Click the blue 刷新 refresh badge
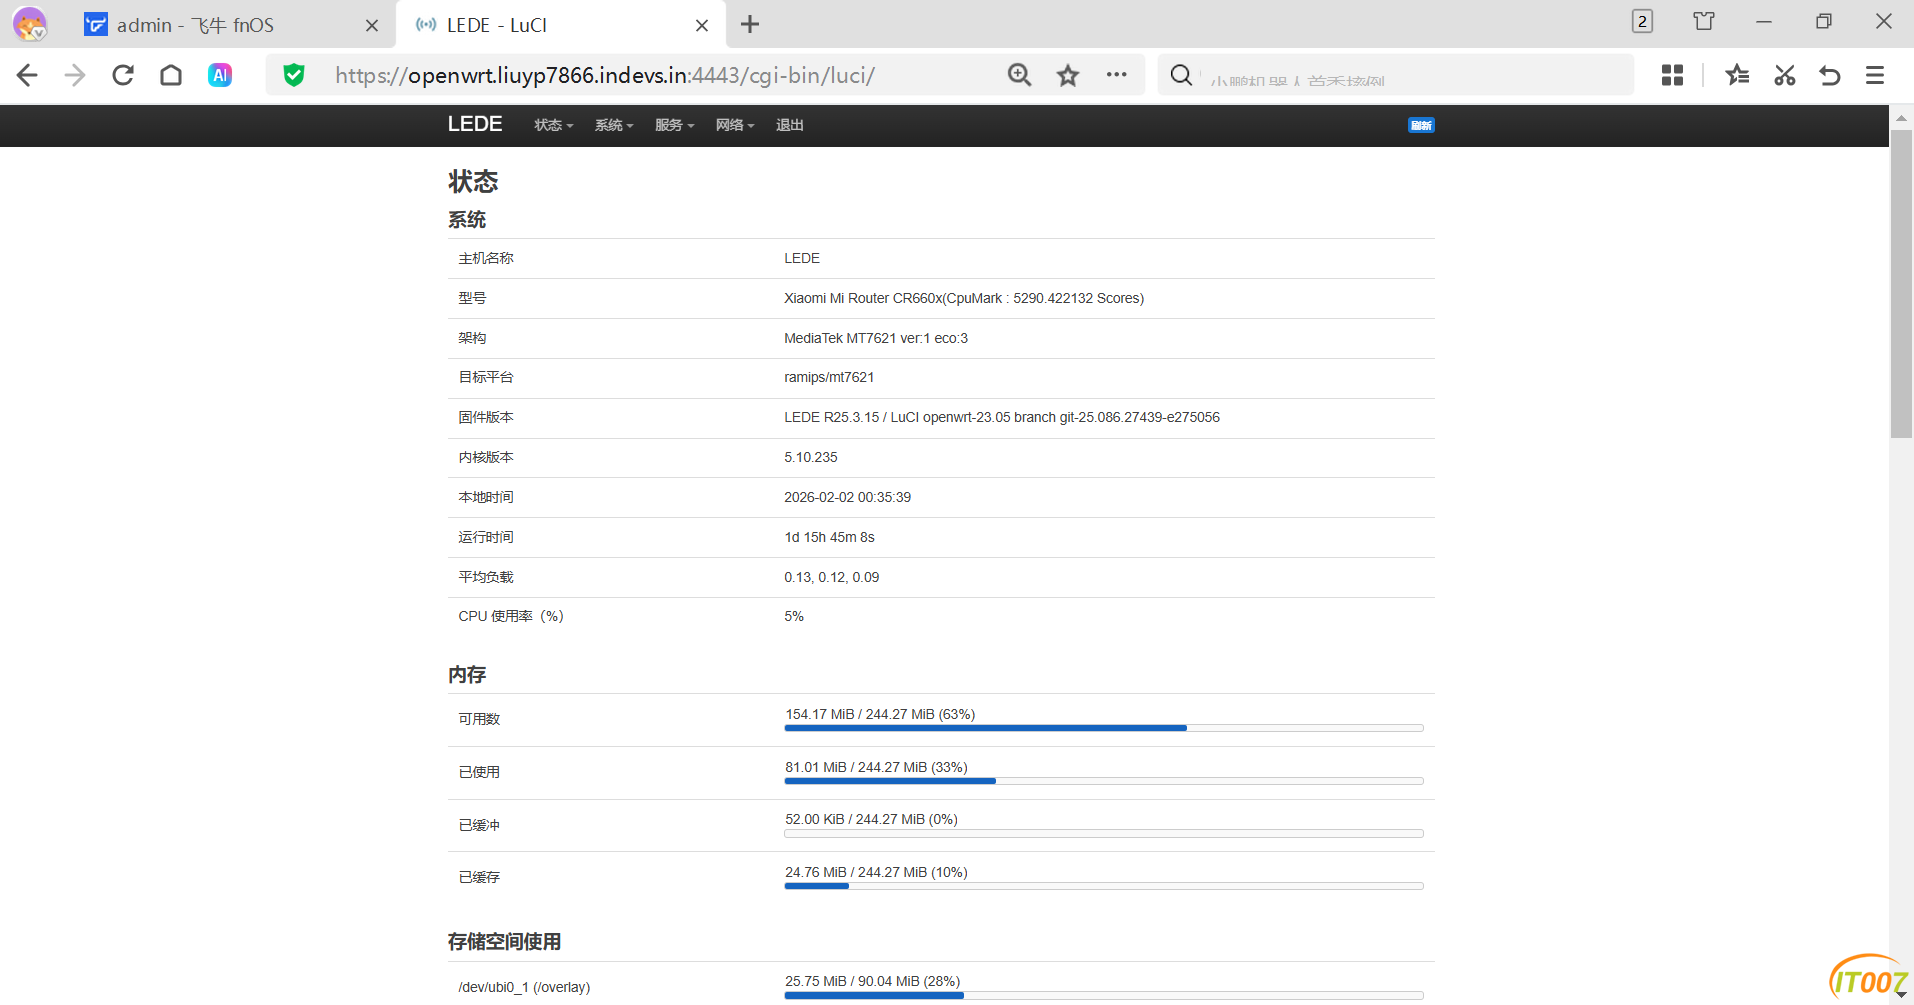 (1421, 125)
